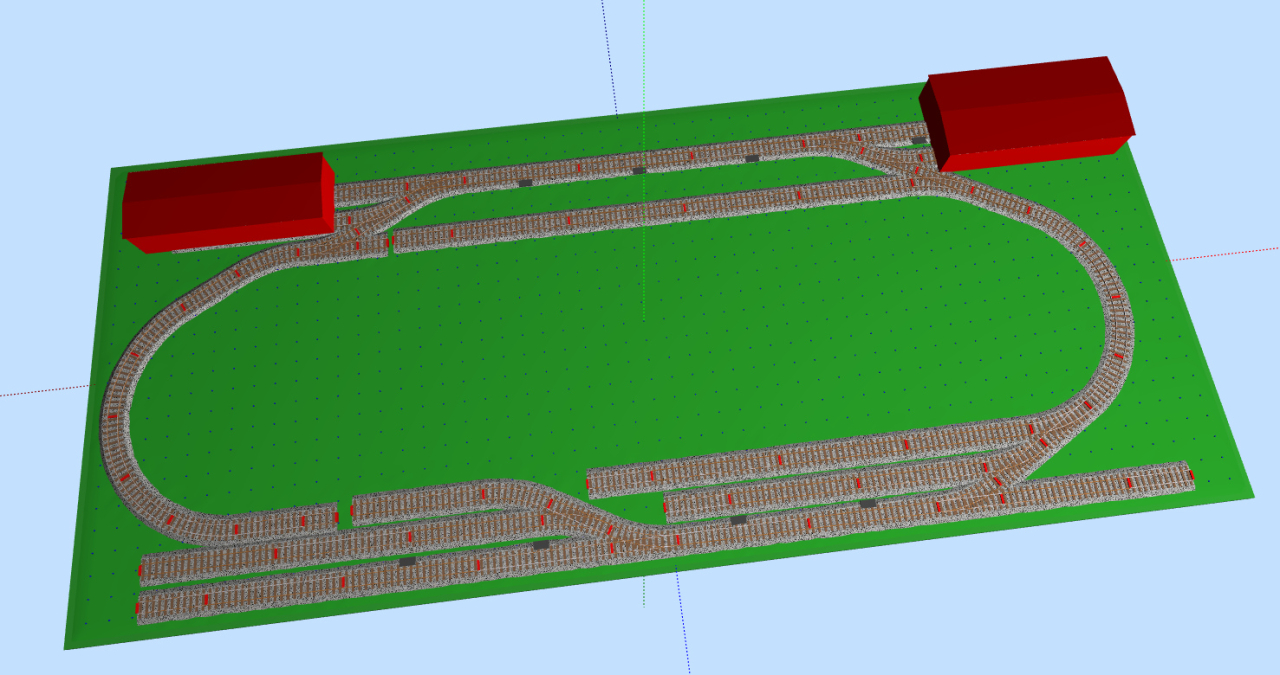Select the red shed building on the left
Image resolution: width=1280 pixels, height=675 pixels.
[227, 201]
